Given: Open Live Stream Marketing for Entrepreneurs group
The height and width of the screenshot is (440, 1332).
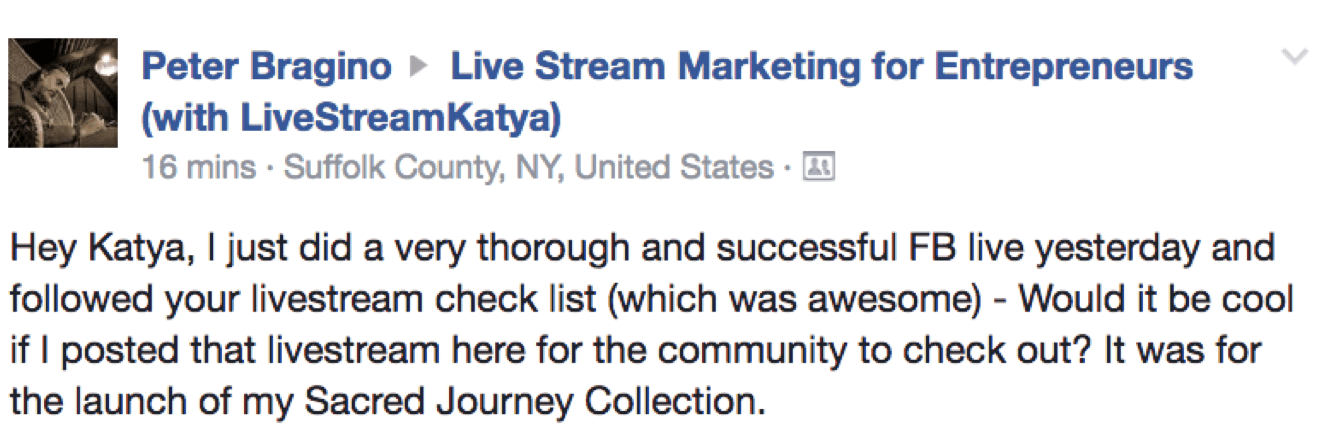Looking at the screenshot, I should pos(820,68).
